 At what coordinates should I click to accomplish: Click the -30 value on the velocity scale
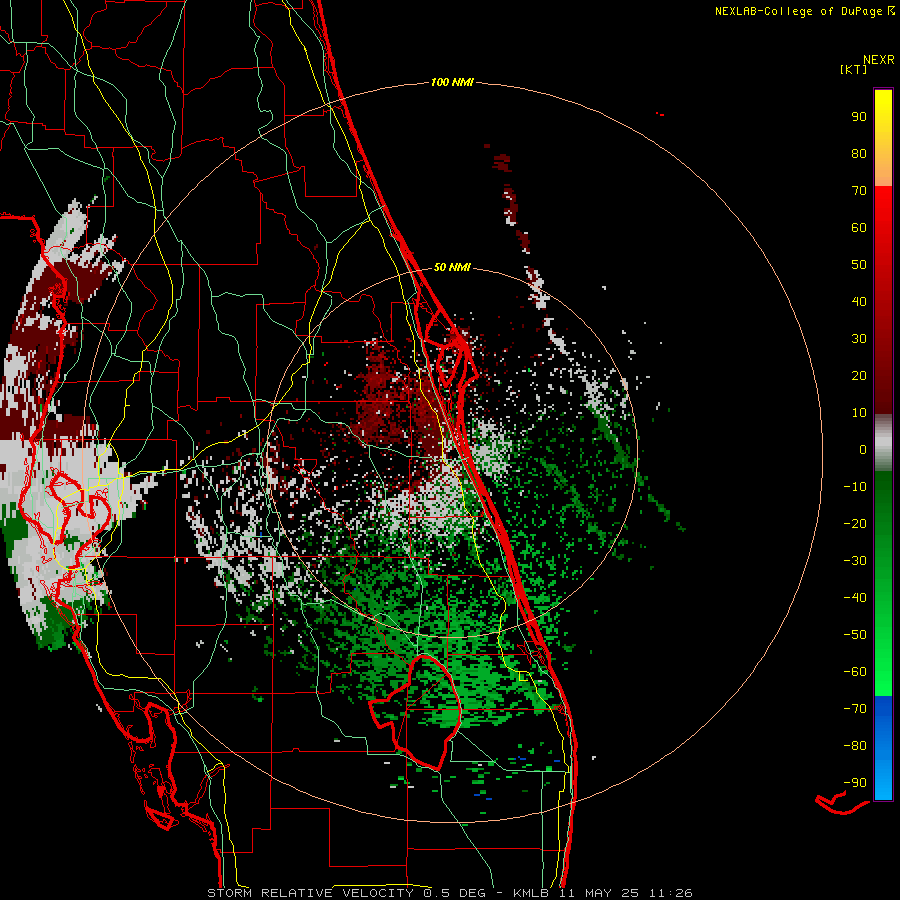pos(855,561)
